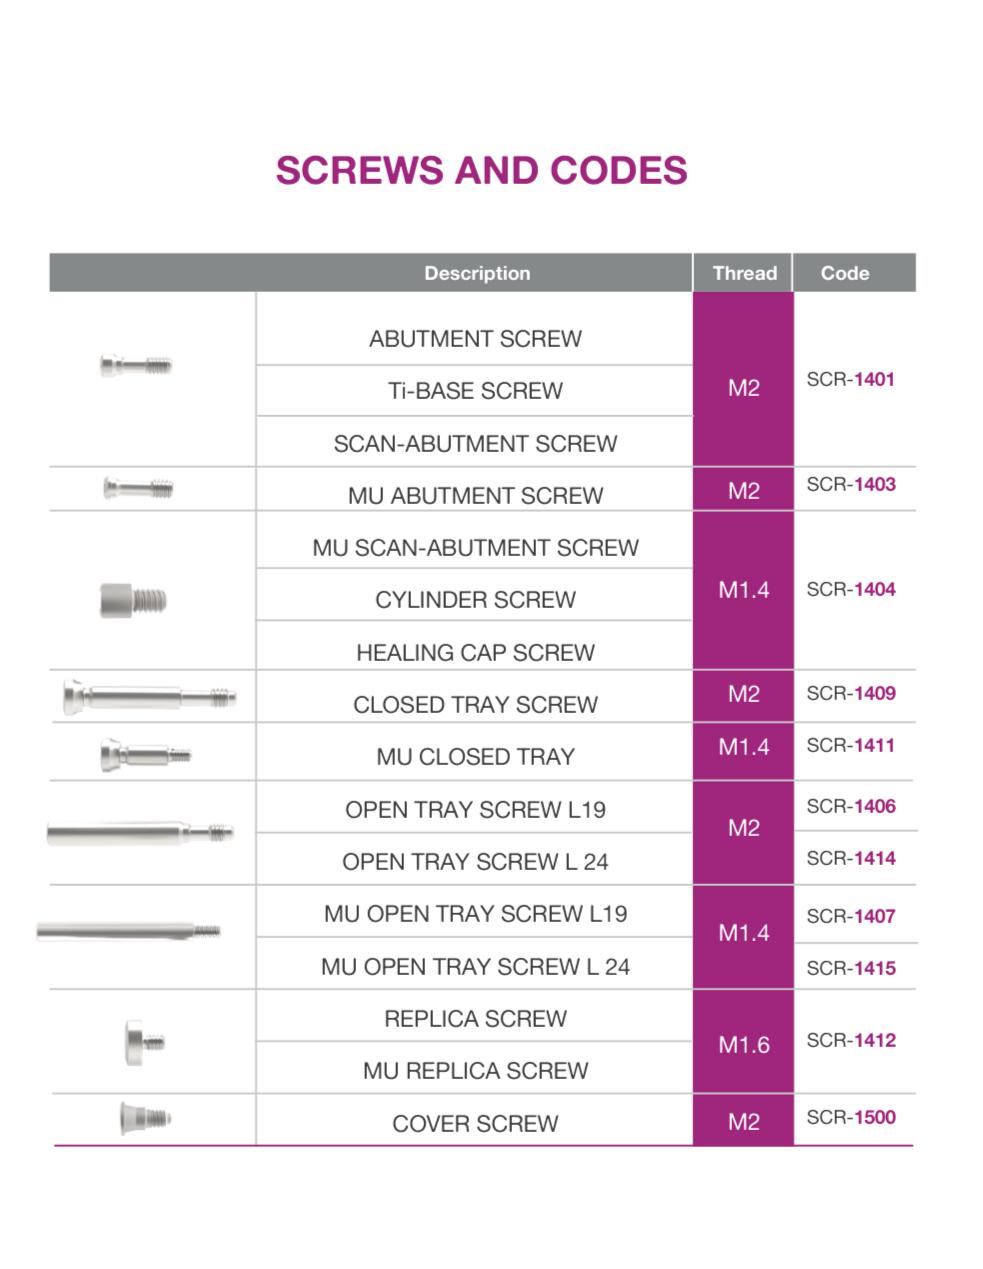This screenshot has height=1269, width=983.
Task: Click the Ti-BASE SCREW description
Action: pos(475,391)
